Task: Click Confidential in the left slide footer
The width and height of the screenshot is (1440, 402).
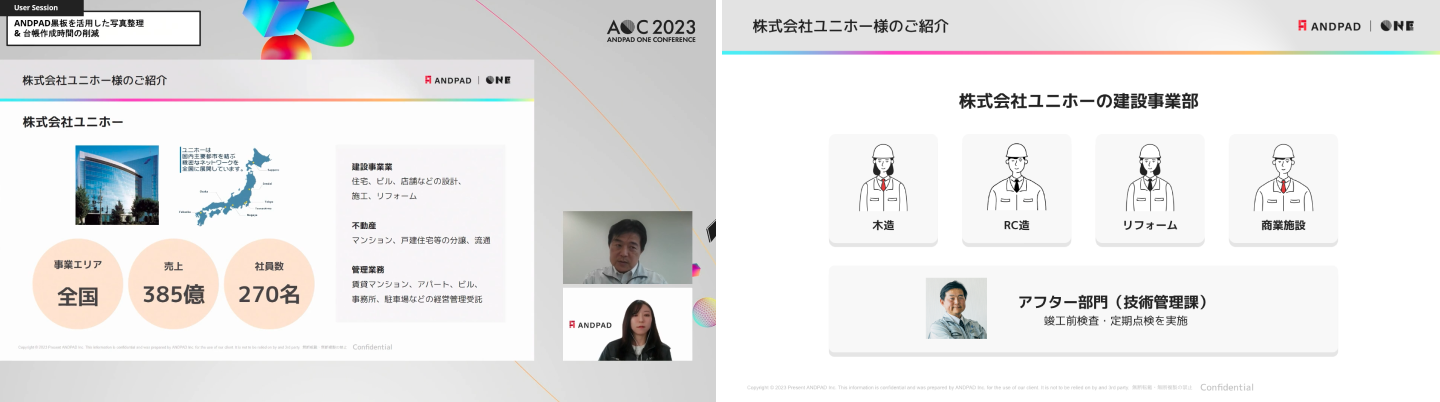Action: [x=372, y=347]
